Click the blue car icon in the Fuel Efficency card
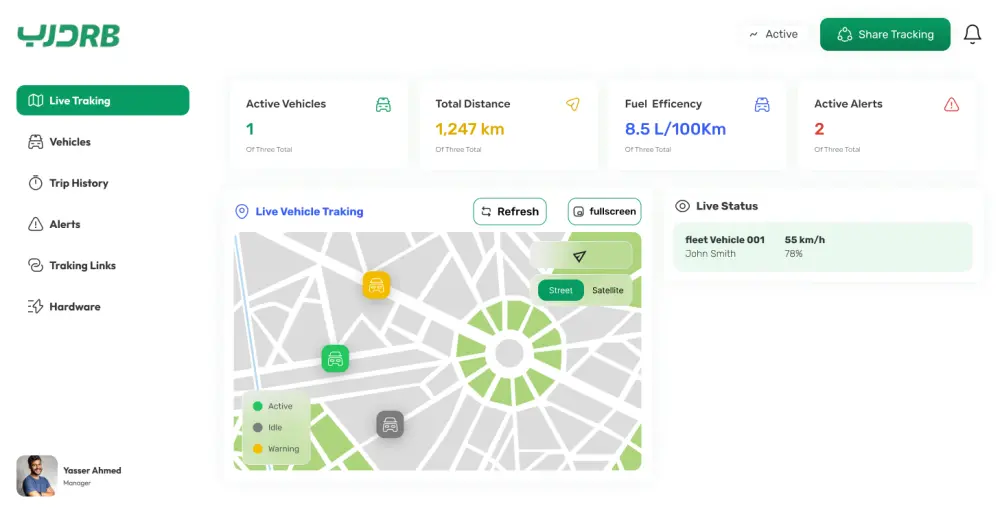This screenshot has height=513, width=1000. click(x=762, y=105)
